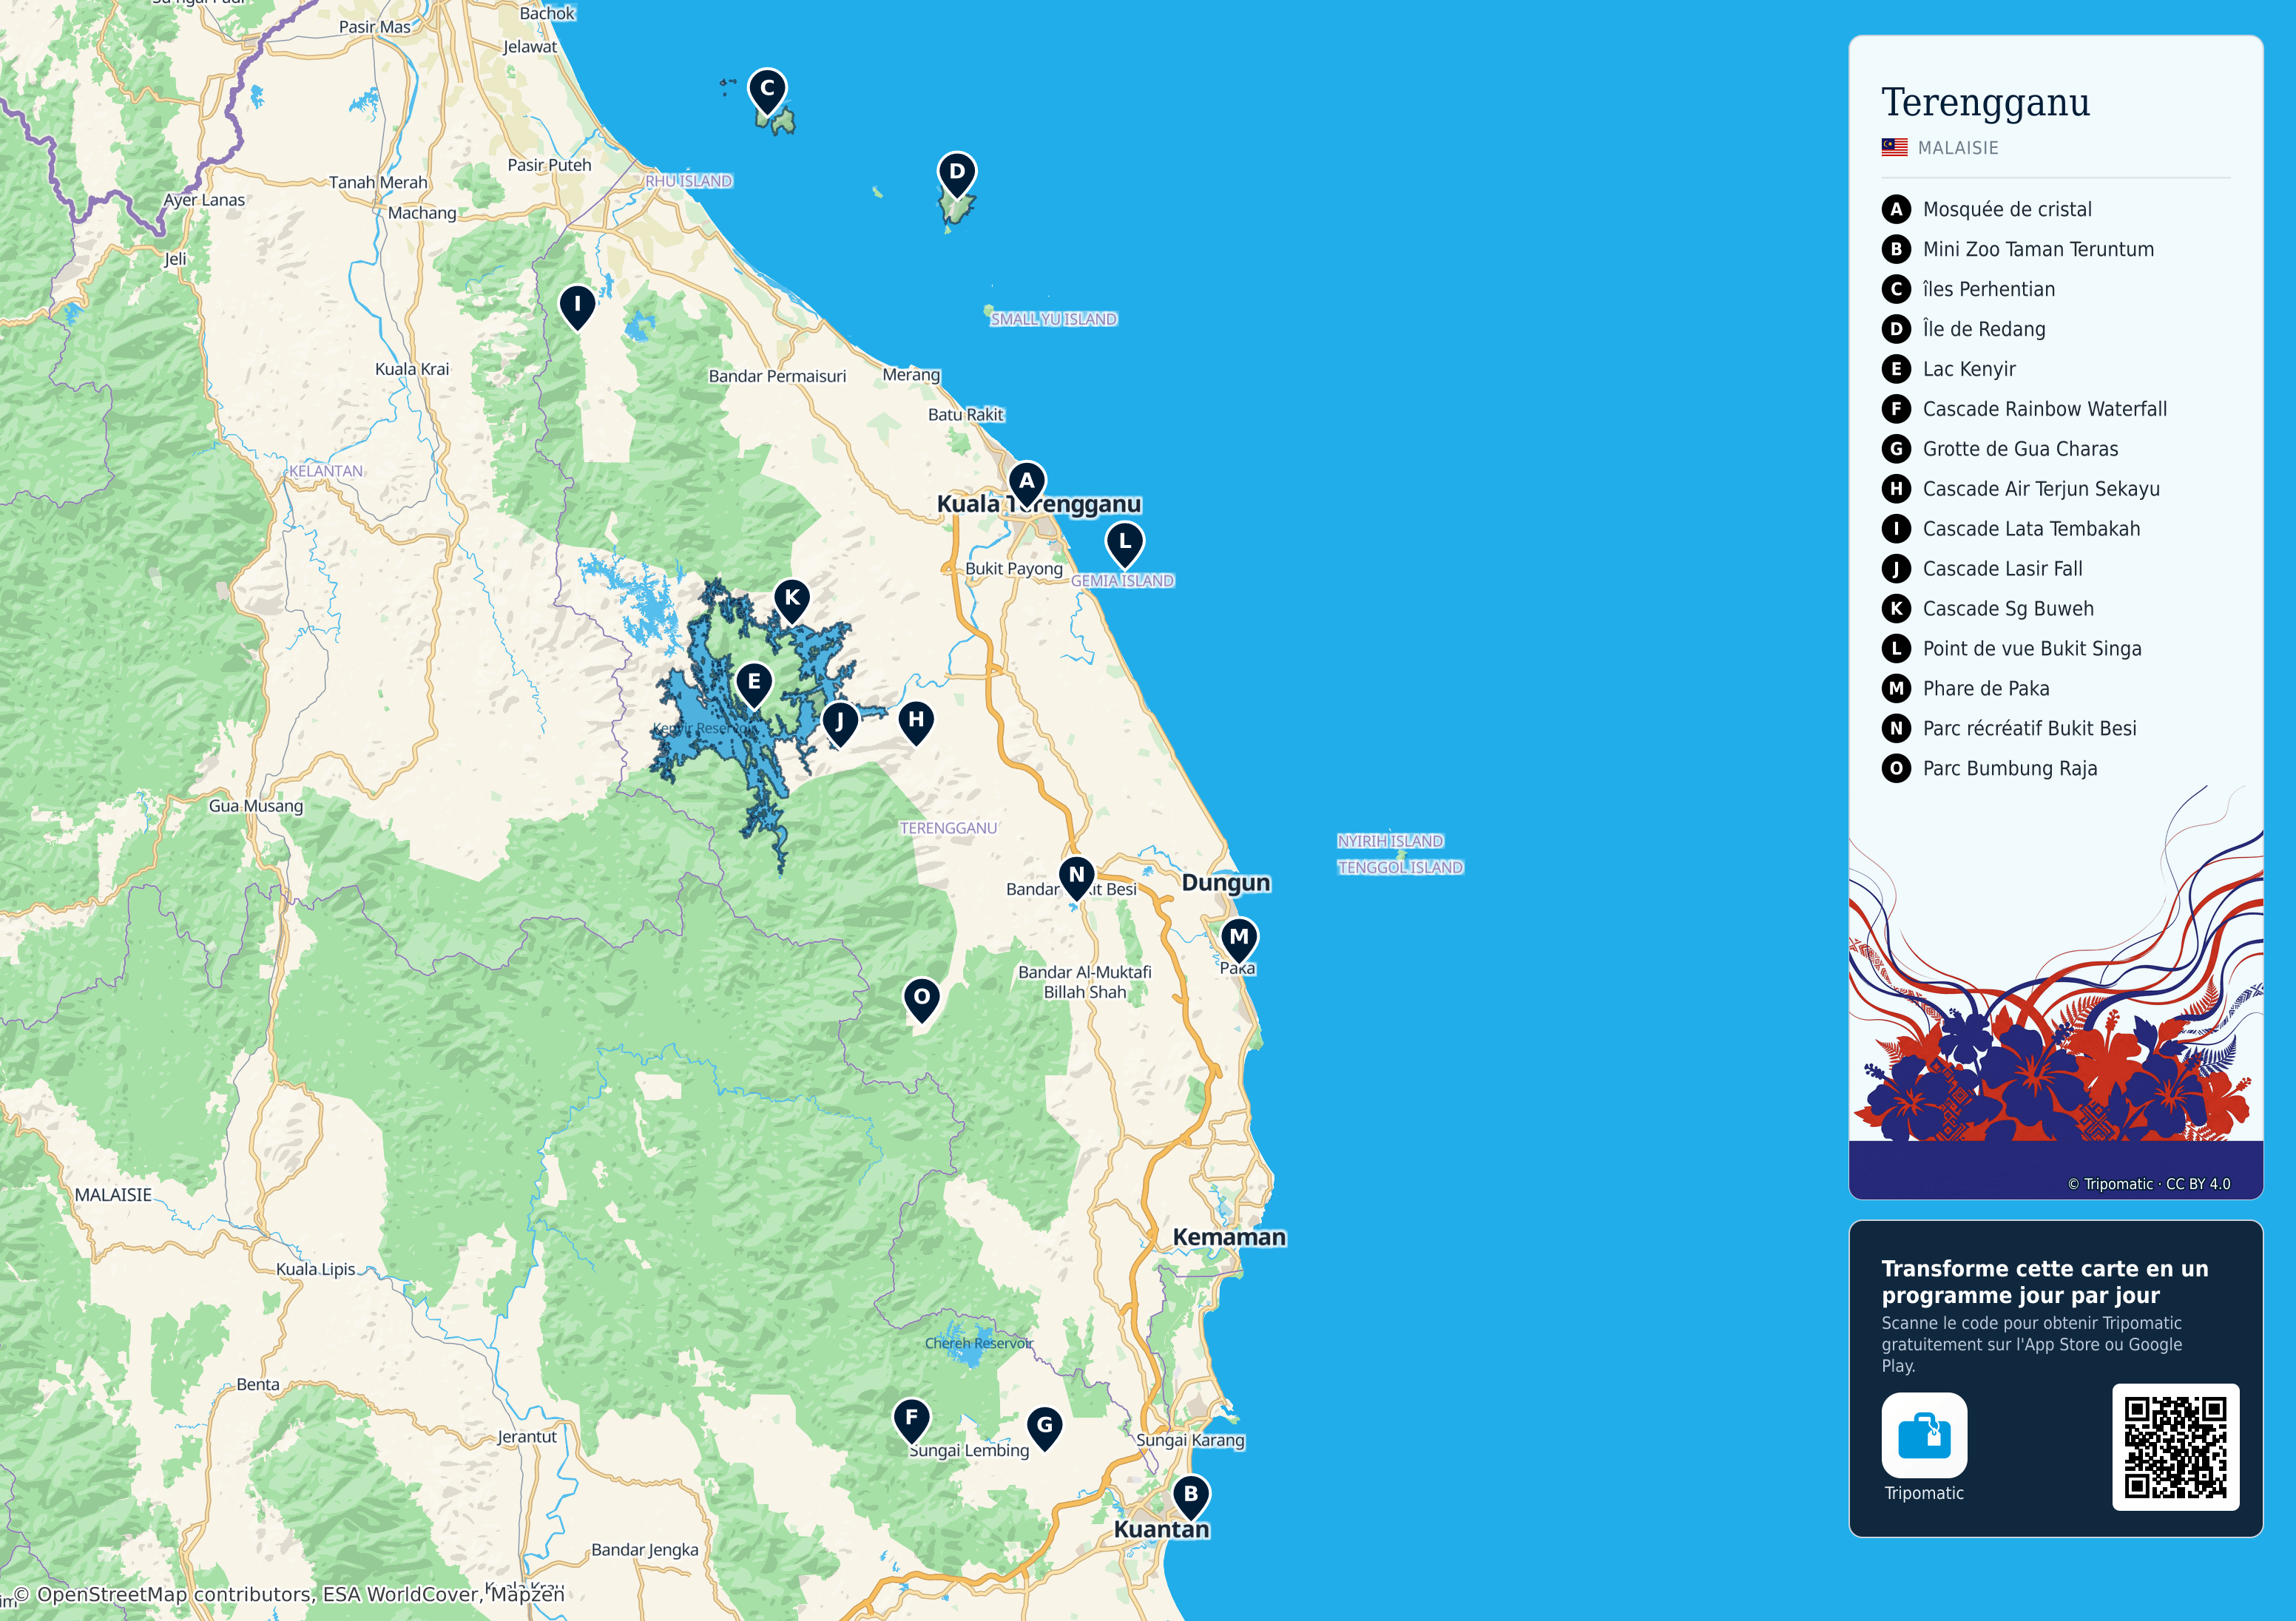Click the OpenStreetMap contributors attribution
The image size is (2296, 1621).
point(289,1594)
